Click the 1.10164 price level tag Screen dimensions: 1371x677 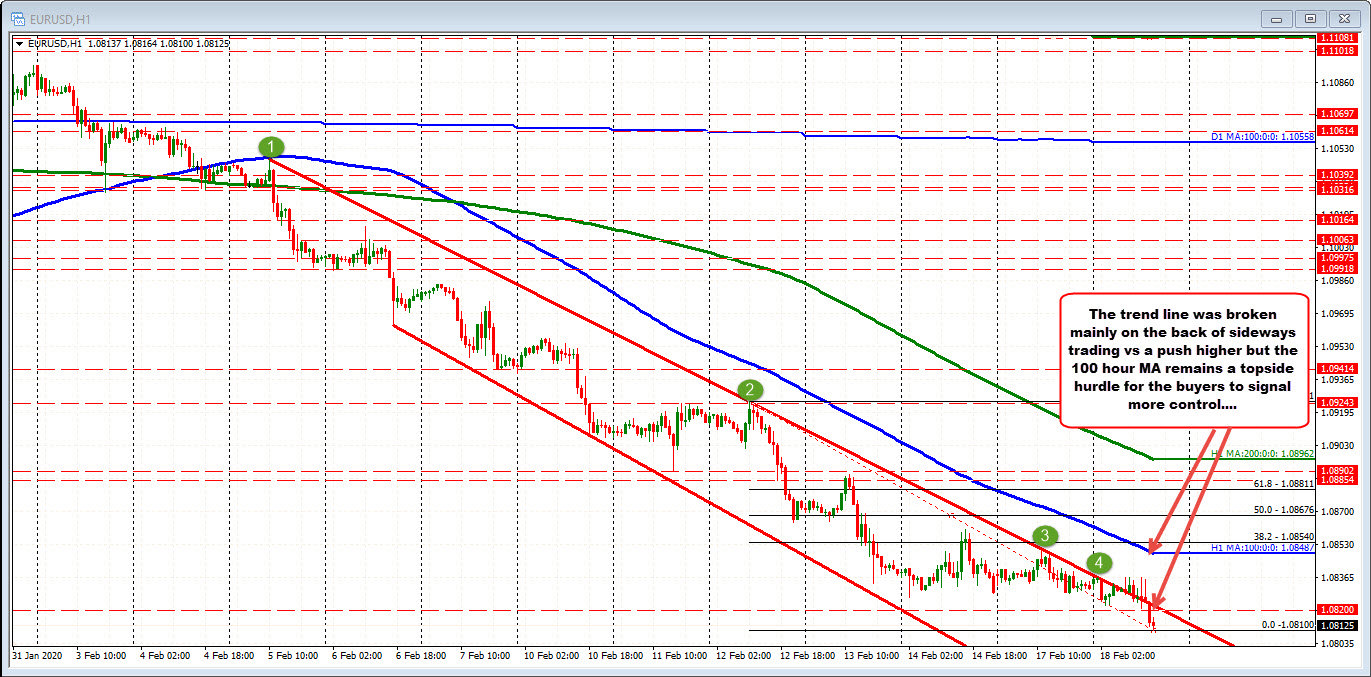pos(1337,219)
